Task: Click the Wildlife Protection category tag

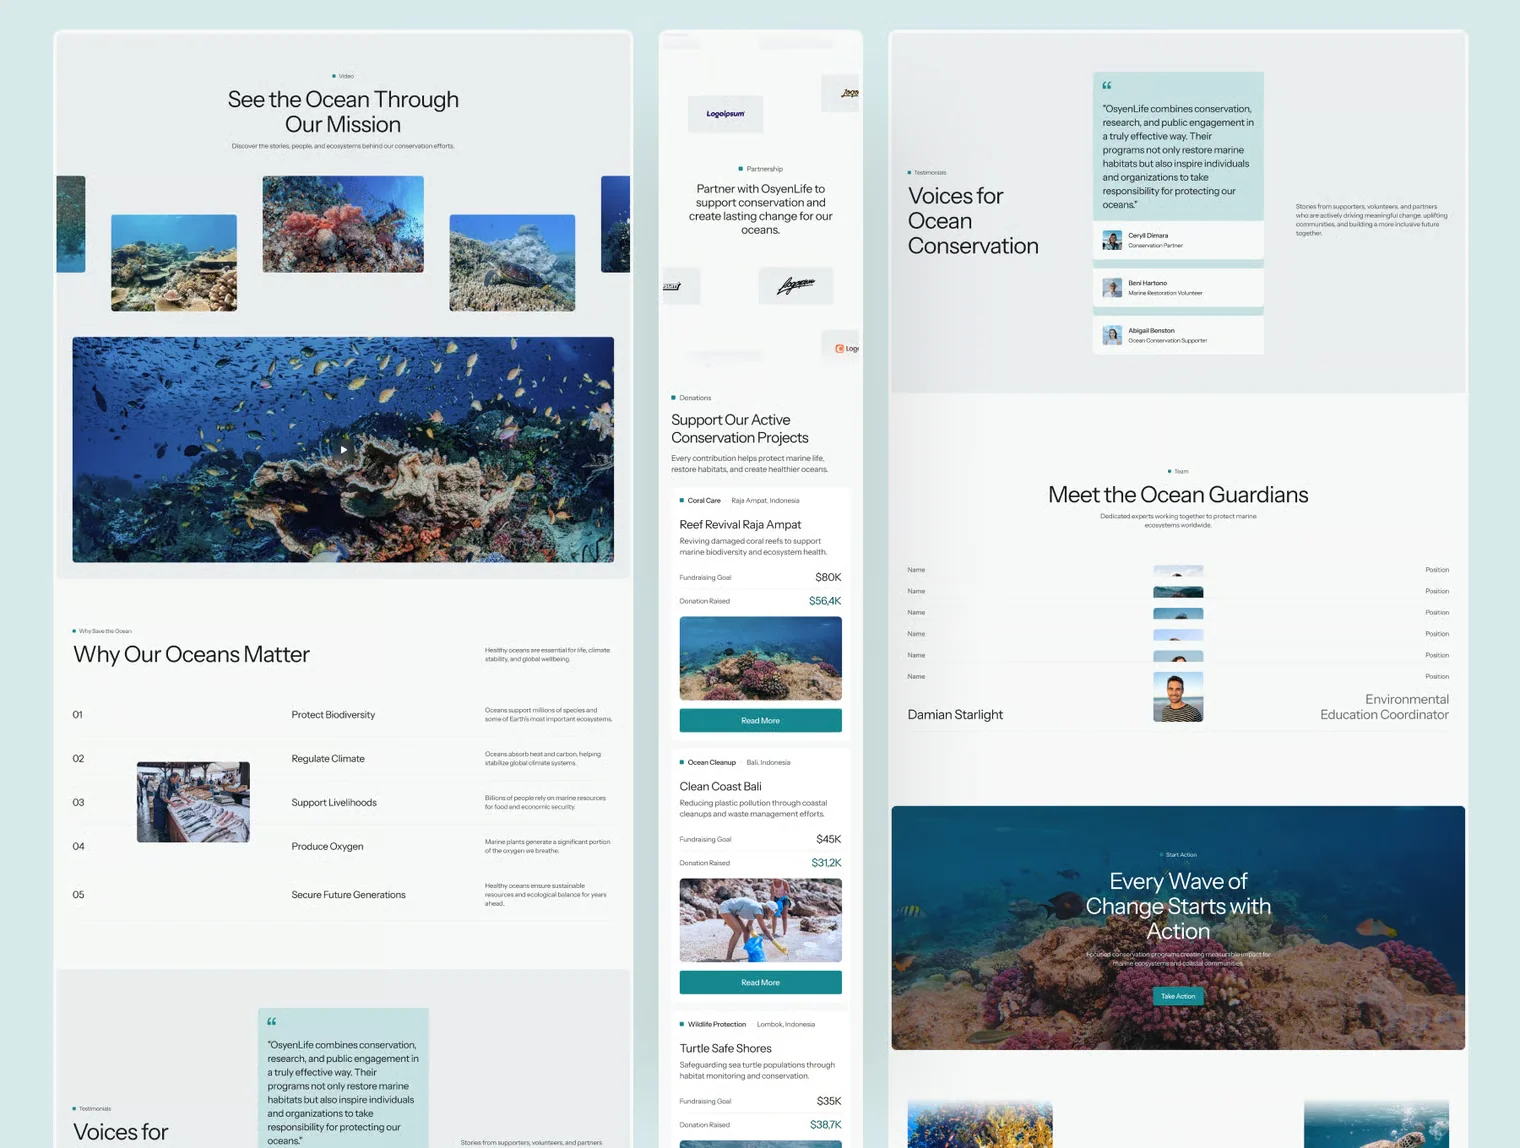Action: [713, 1024]
